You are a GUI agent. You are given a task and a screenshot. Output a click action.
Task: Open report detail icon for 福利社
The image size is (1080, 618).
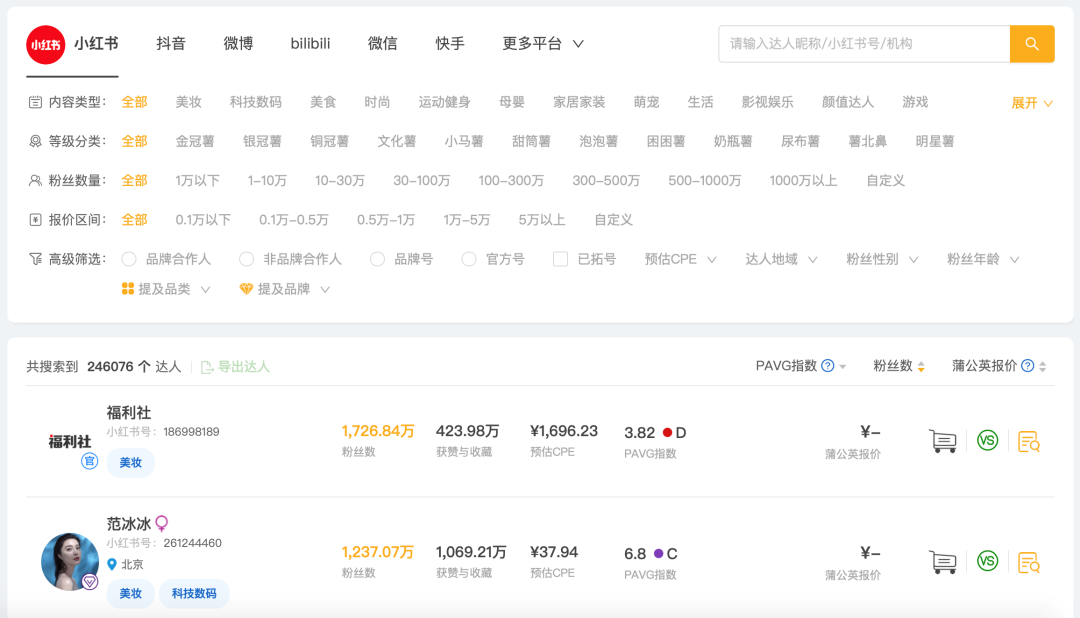(x=1028, y=441)
